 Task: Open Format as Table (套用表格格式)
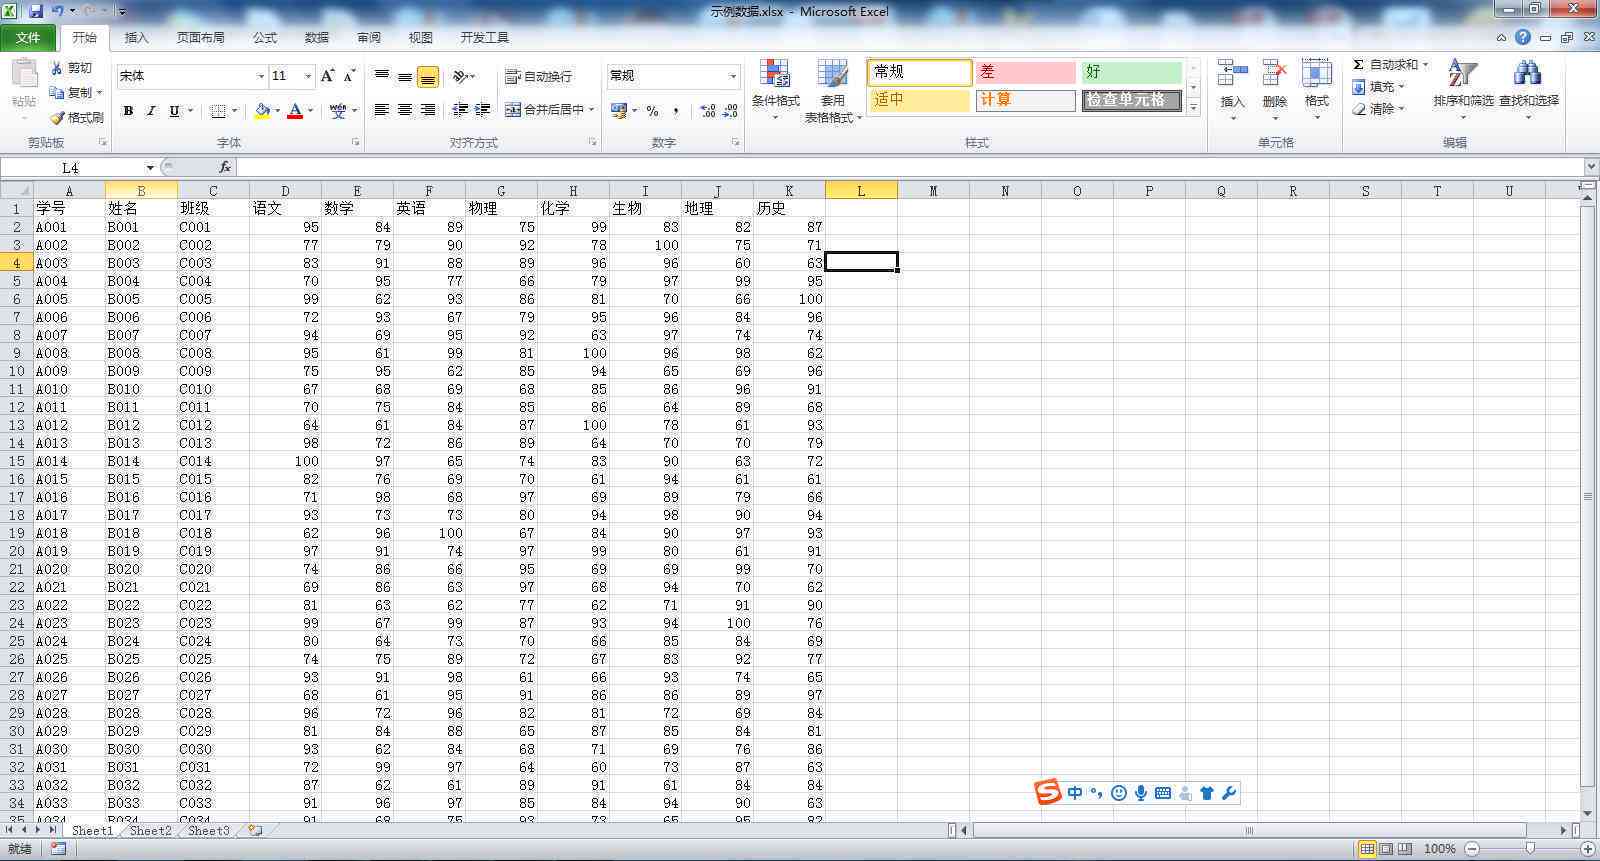[832, 90]
